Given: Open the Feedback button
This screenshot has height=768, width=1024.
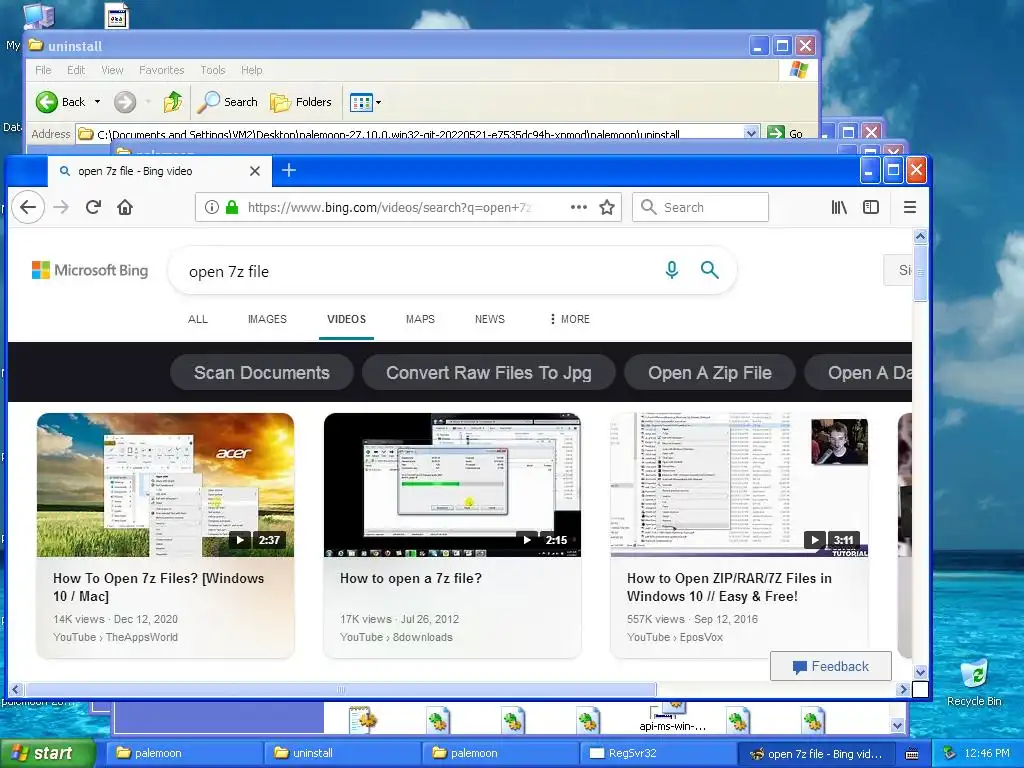Looking at the screenshot, I should [831, 666].
